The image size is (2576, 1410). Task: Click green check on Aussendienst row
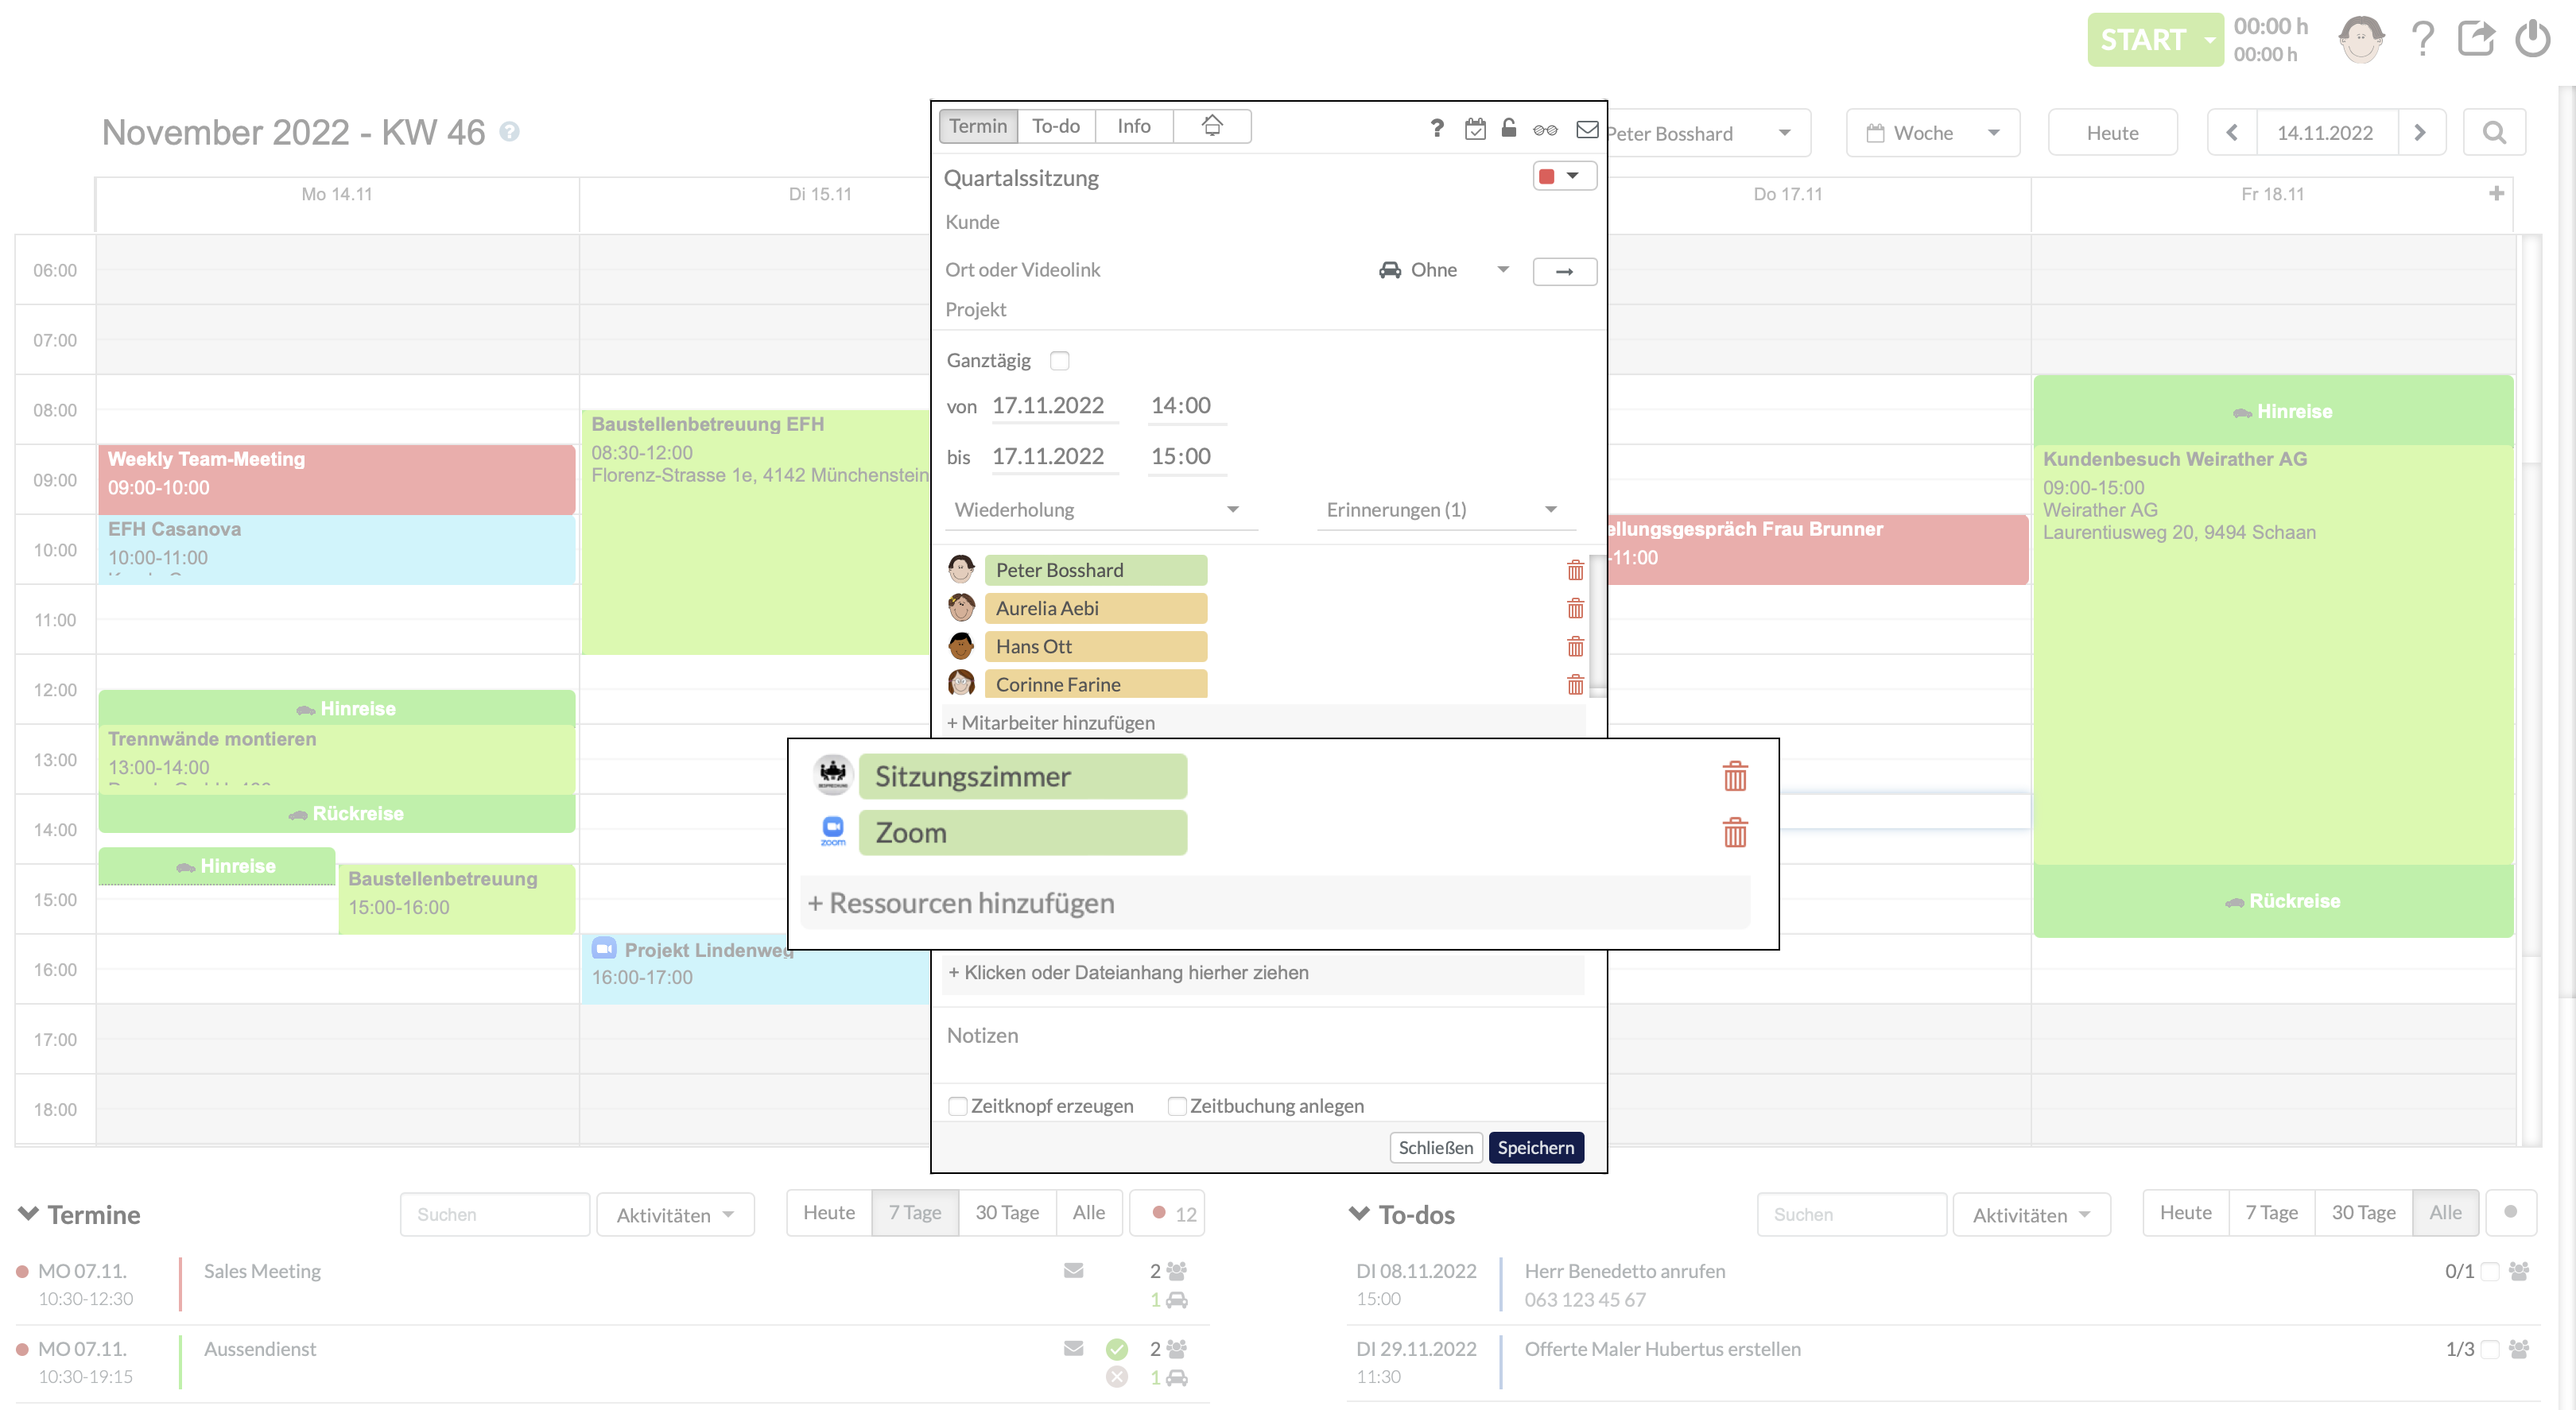[1117, 1349]
